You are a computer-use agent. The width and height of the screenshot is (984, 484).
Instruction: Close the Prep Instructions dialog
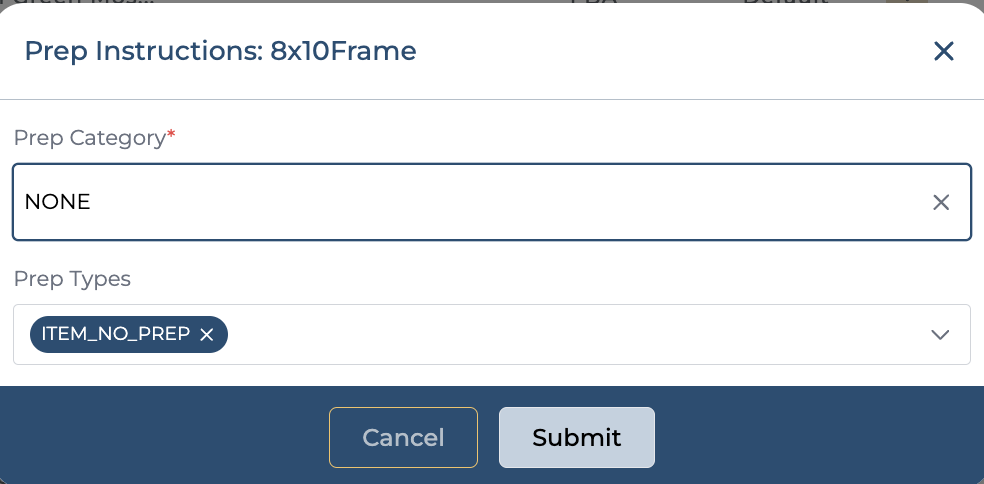click(943, 51)
